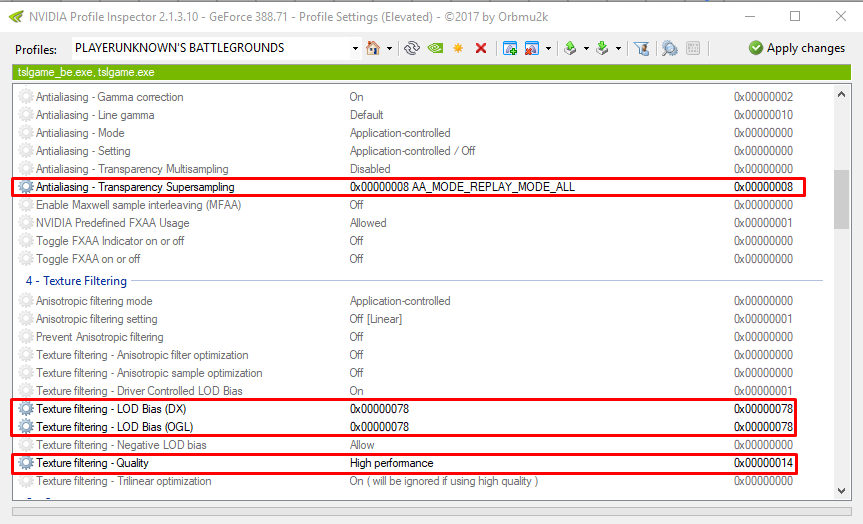Click gear icon beside Texture filtering - Negative LOD bias
Viewport: 863px width, 524px height.
(26, 445)
